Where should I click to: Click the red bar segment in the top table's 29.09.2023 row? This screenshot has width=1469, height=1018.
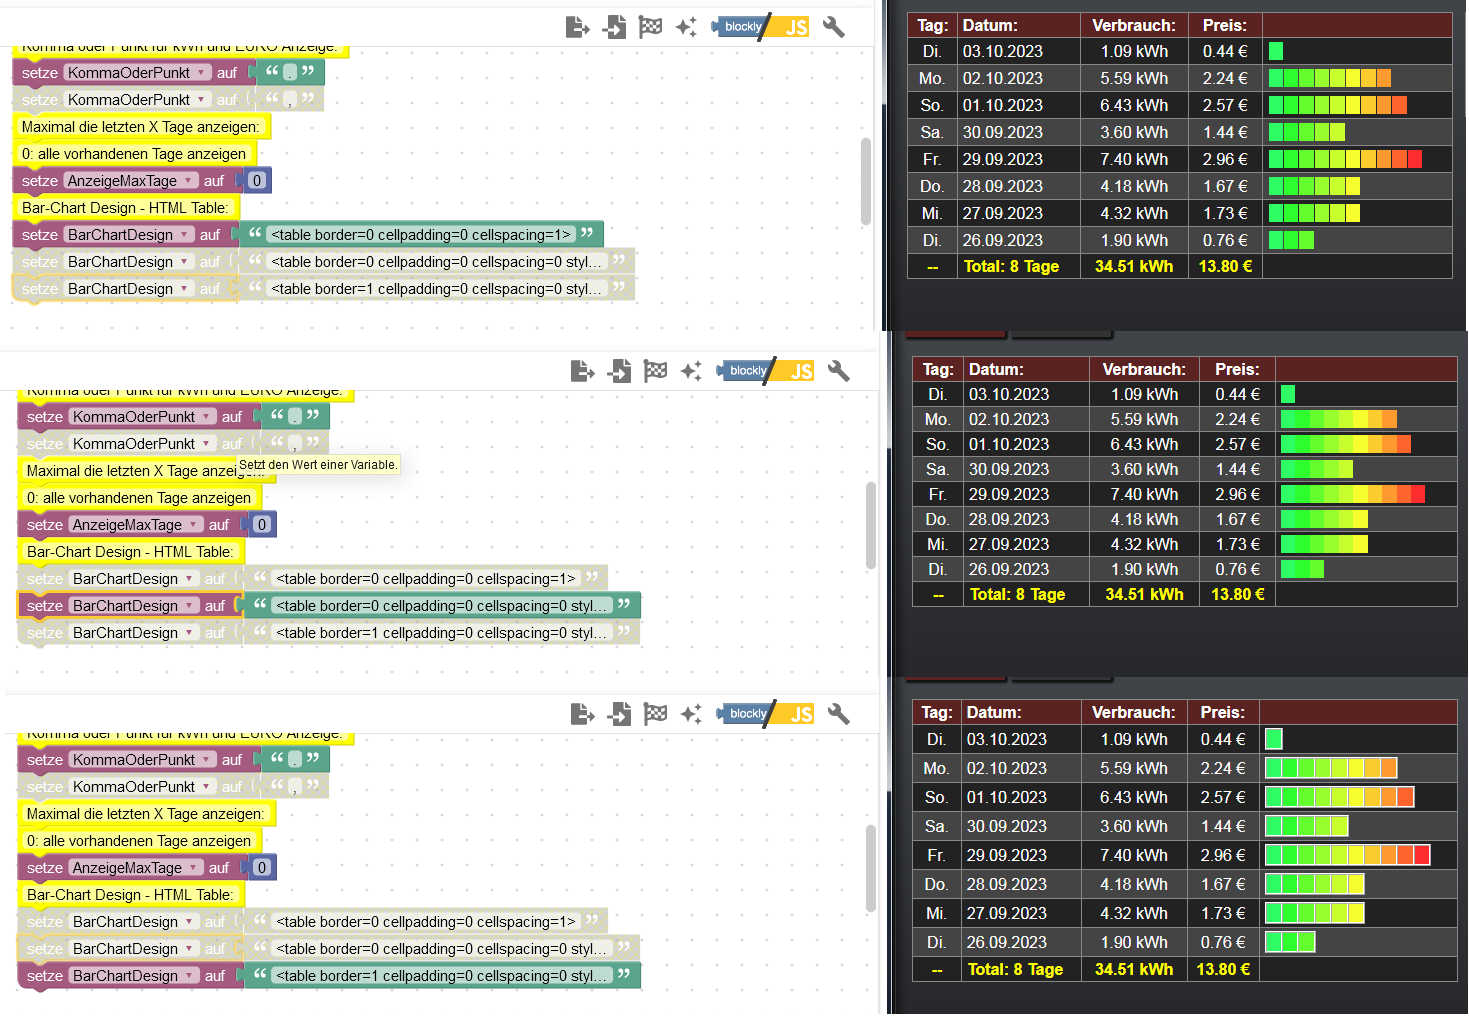1414,159
